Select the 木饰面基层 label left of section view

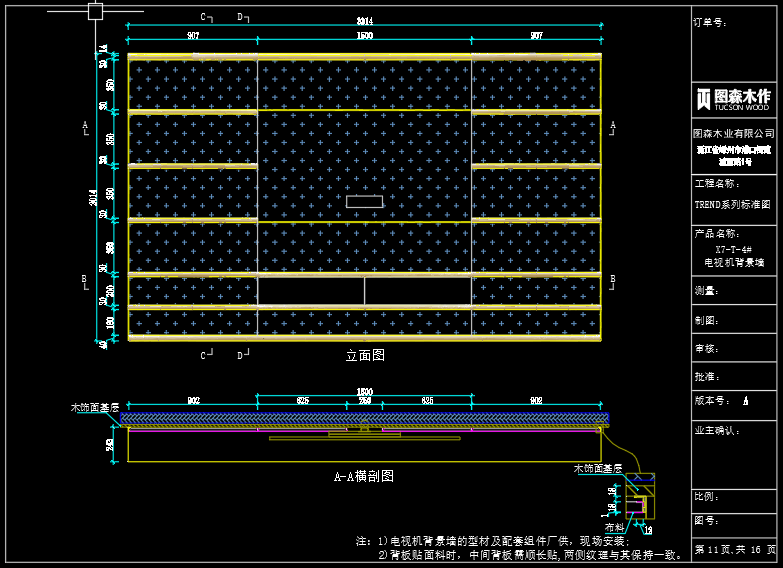pos(94,408)
